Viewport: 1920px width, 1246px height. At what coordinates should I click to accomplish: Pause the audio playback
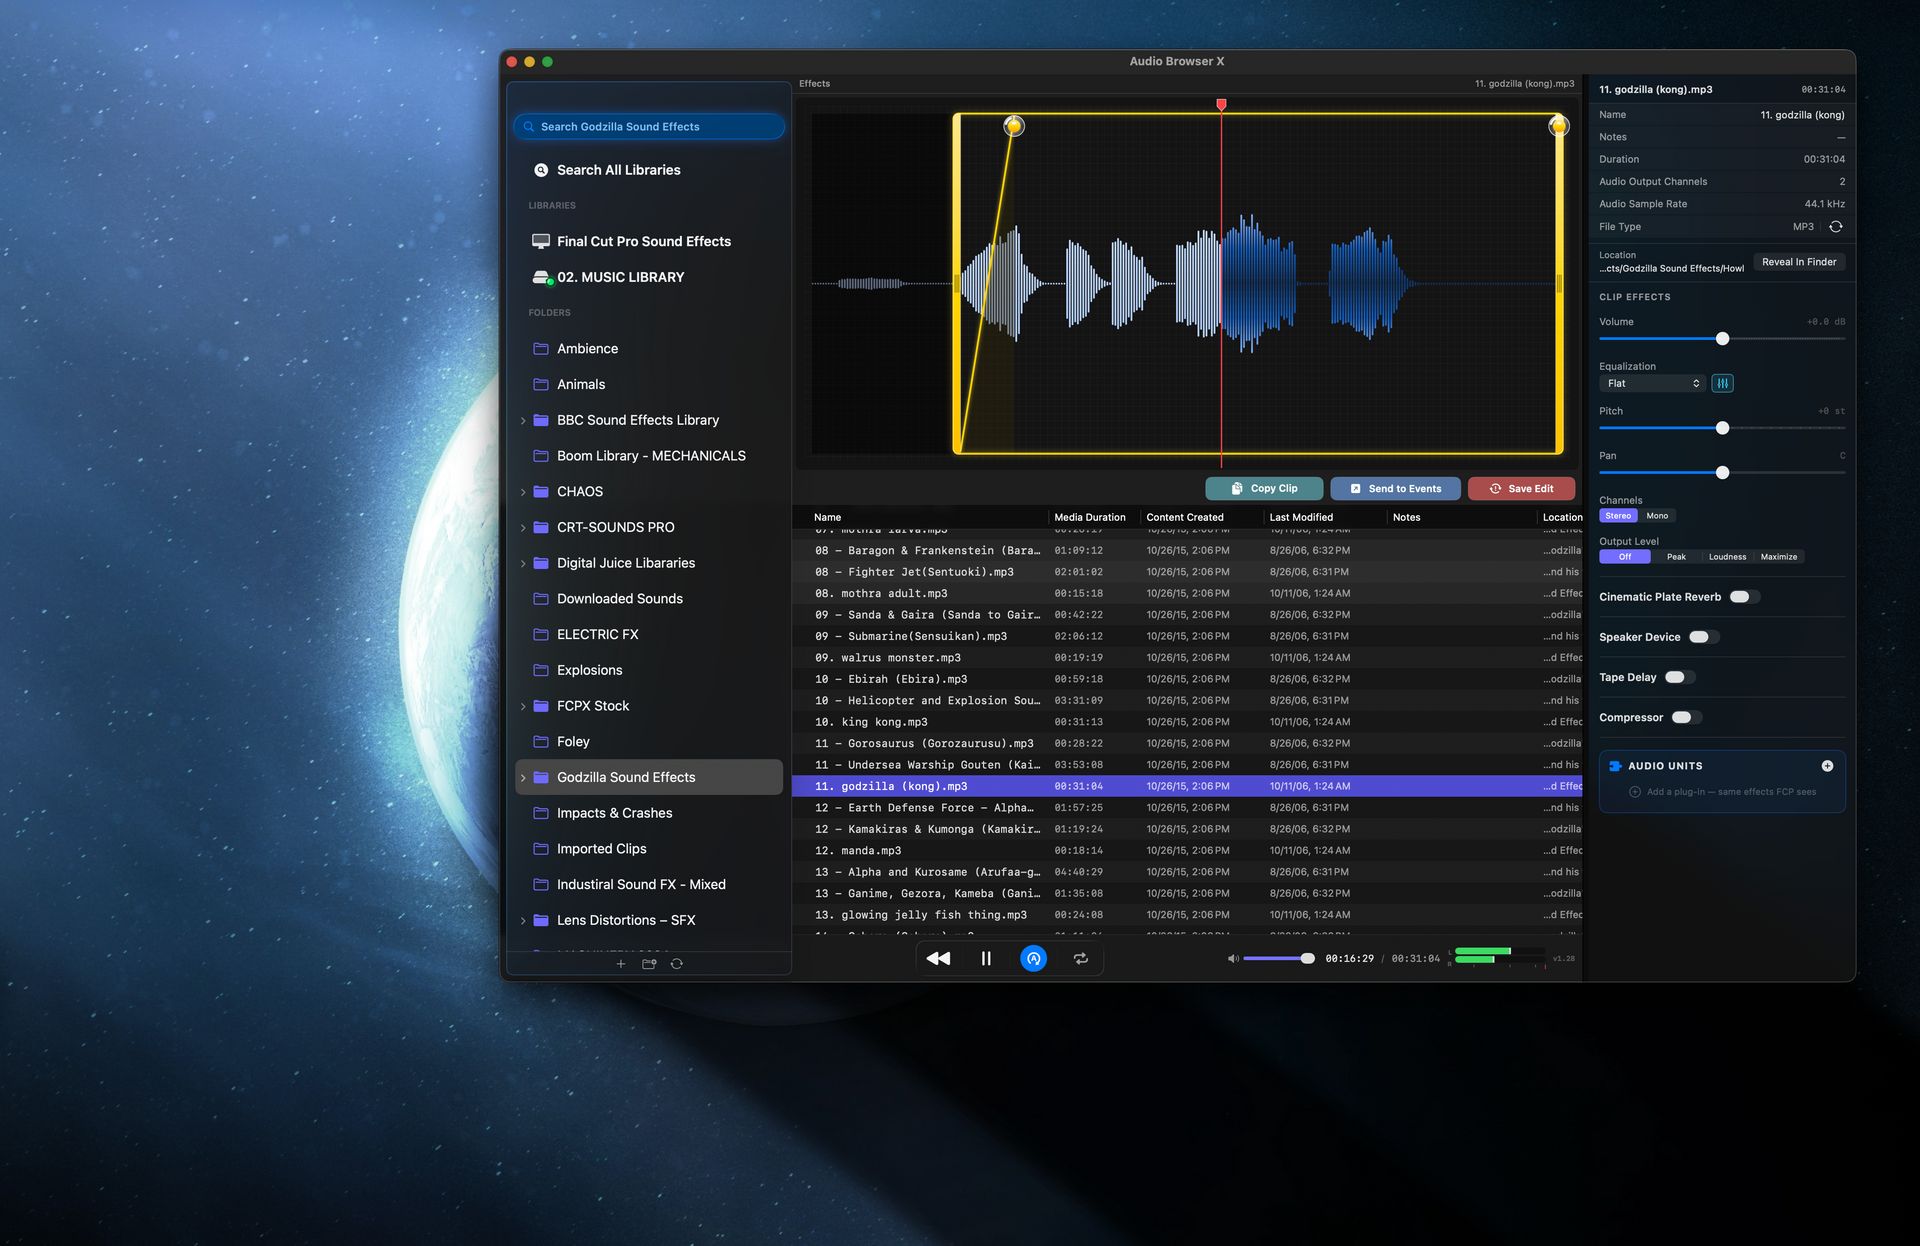(986, 958)
